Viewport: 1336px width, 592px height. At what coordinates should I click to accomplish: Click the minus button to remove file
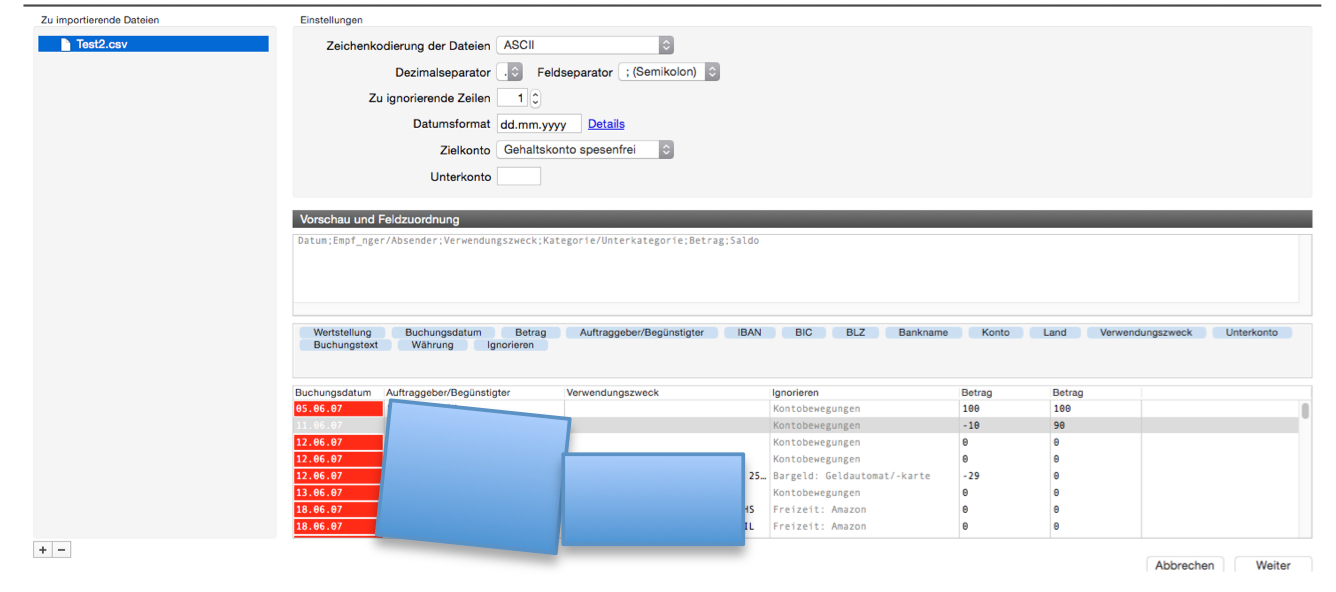coord(61,550)
